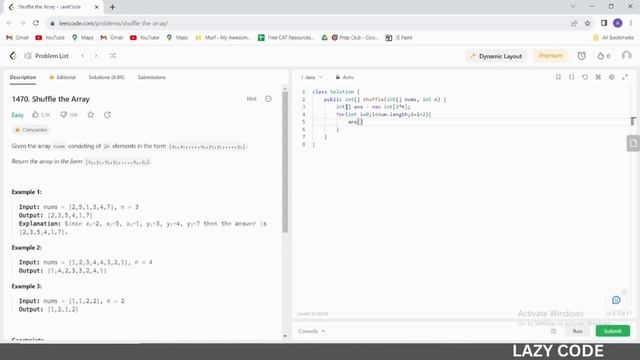This screenshot has width=640, height=360.
Task: Open editor shortcuts icon
Action: [598, 77]
